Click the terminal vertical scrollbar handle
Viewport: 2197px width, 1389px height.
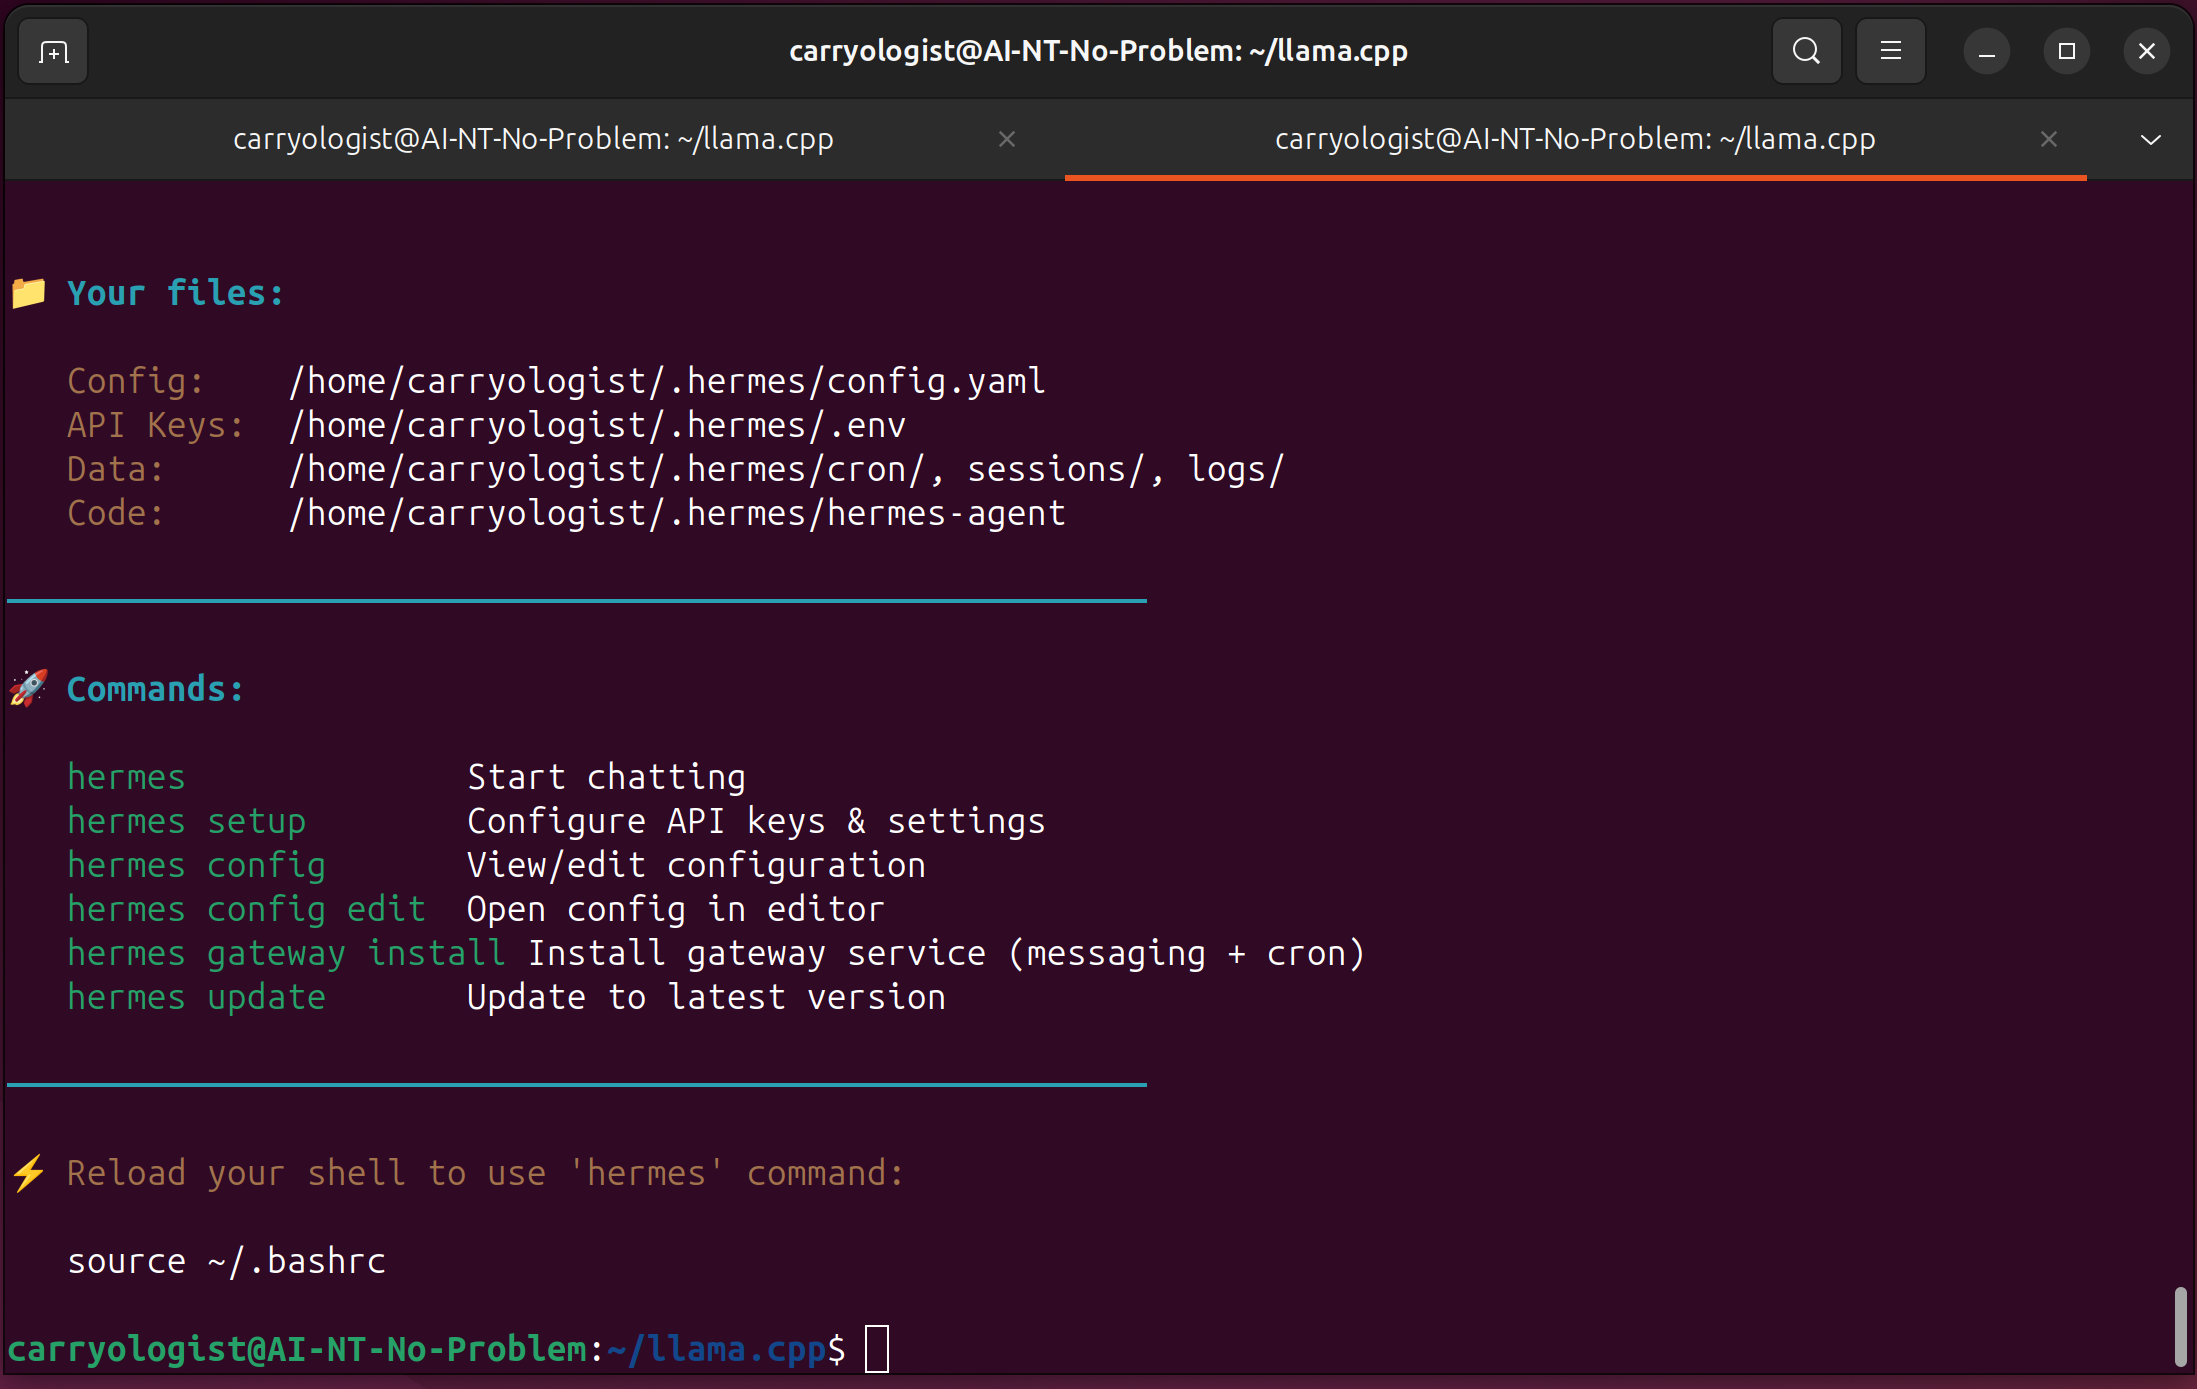[2180, 1327]
